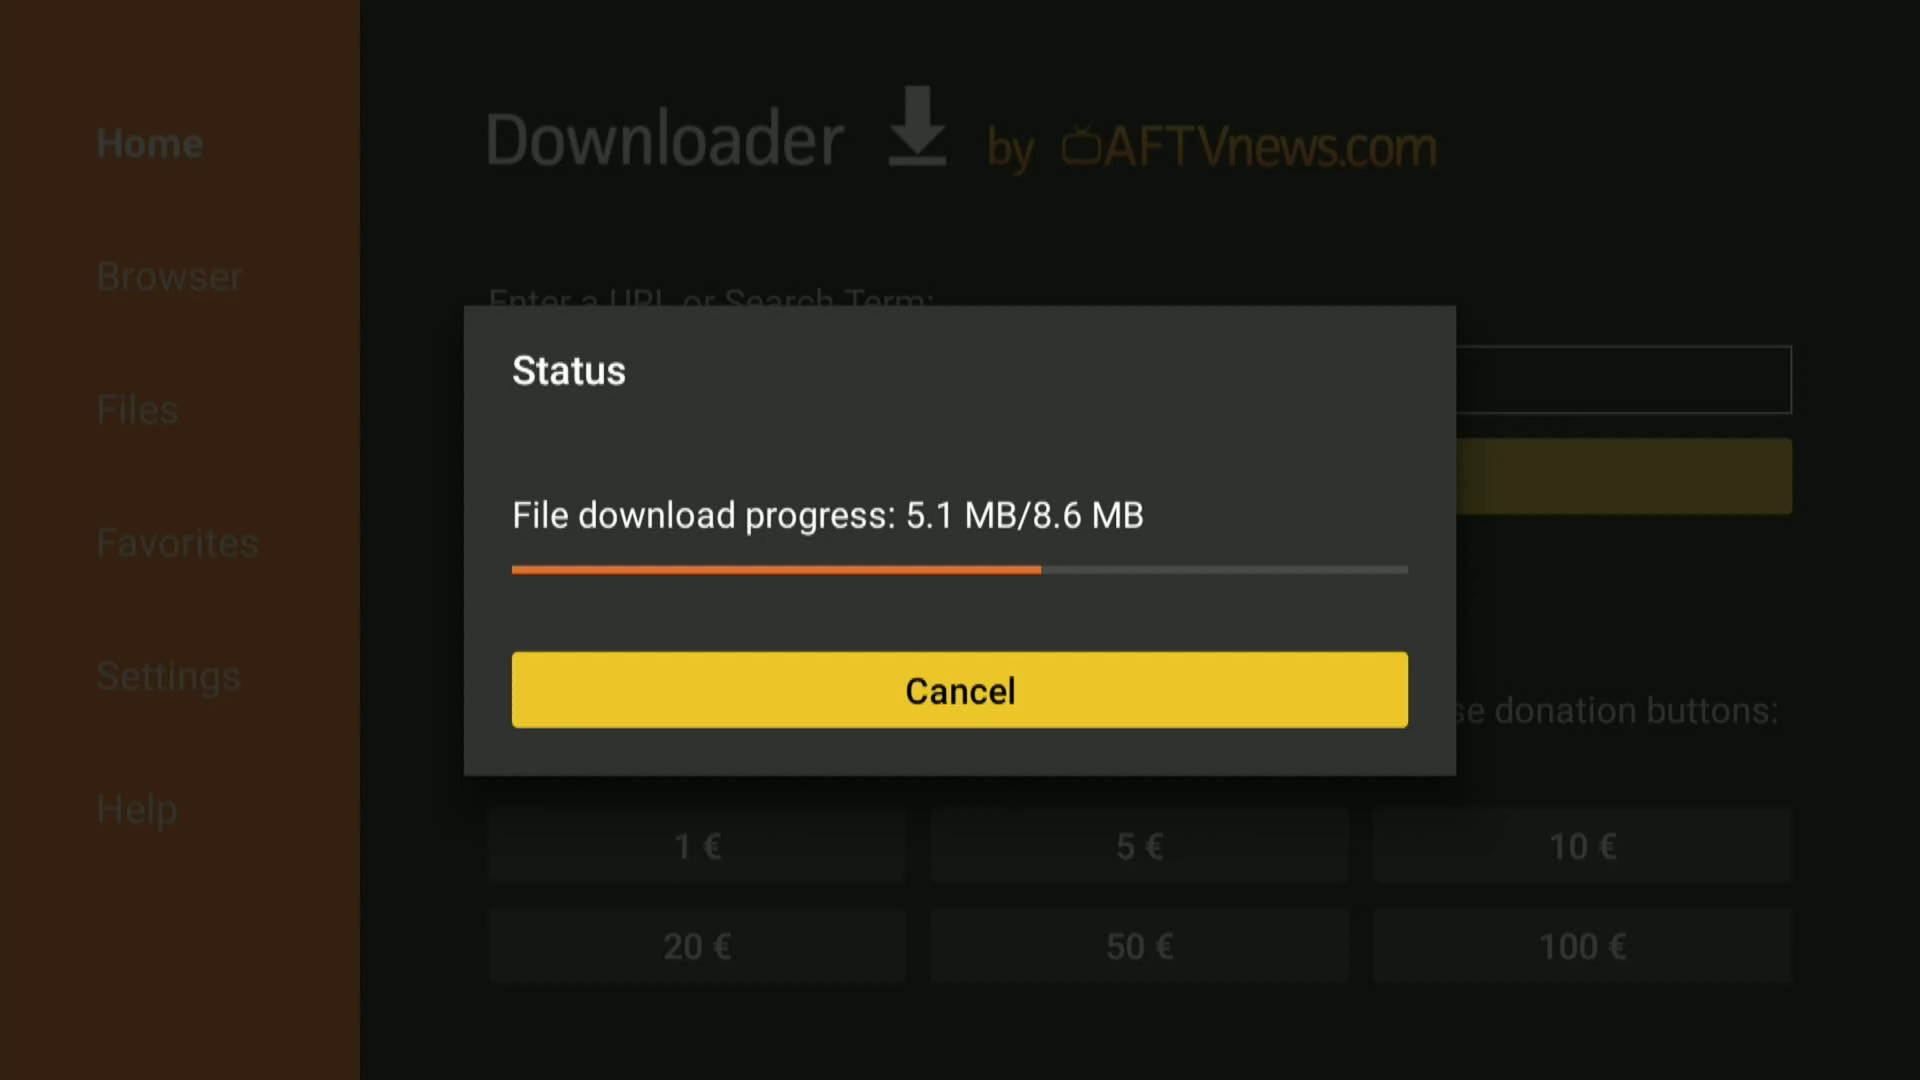Screen dimensions: 1920x1080
Task: Open the Home menu item
Action: pyautogui.click(x=150, y=144)
